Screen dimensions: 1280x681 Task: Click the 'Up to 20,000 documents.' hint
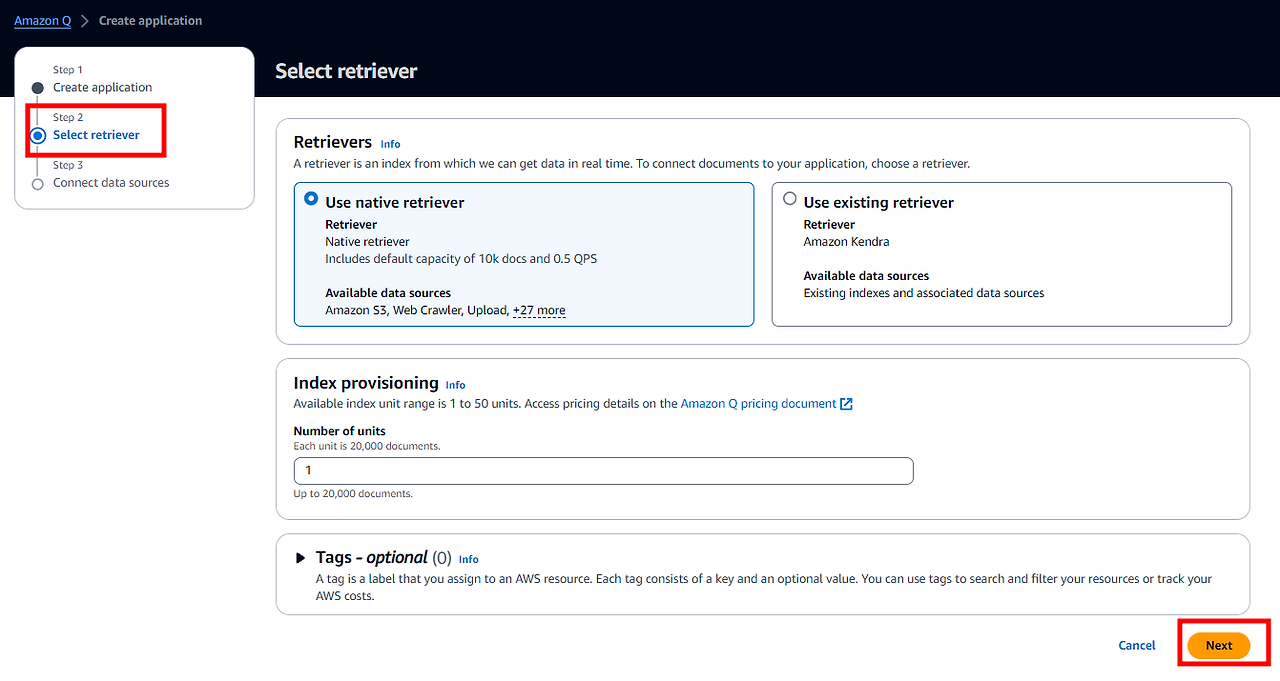353,494
